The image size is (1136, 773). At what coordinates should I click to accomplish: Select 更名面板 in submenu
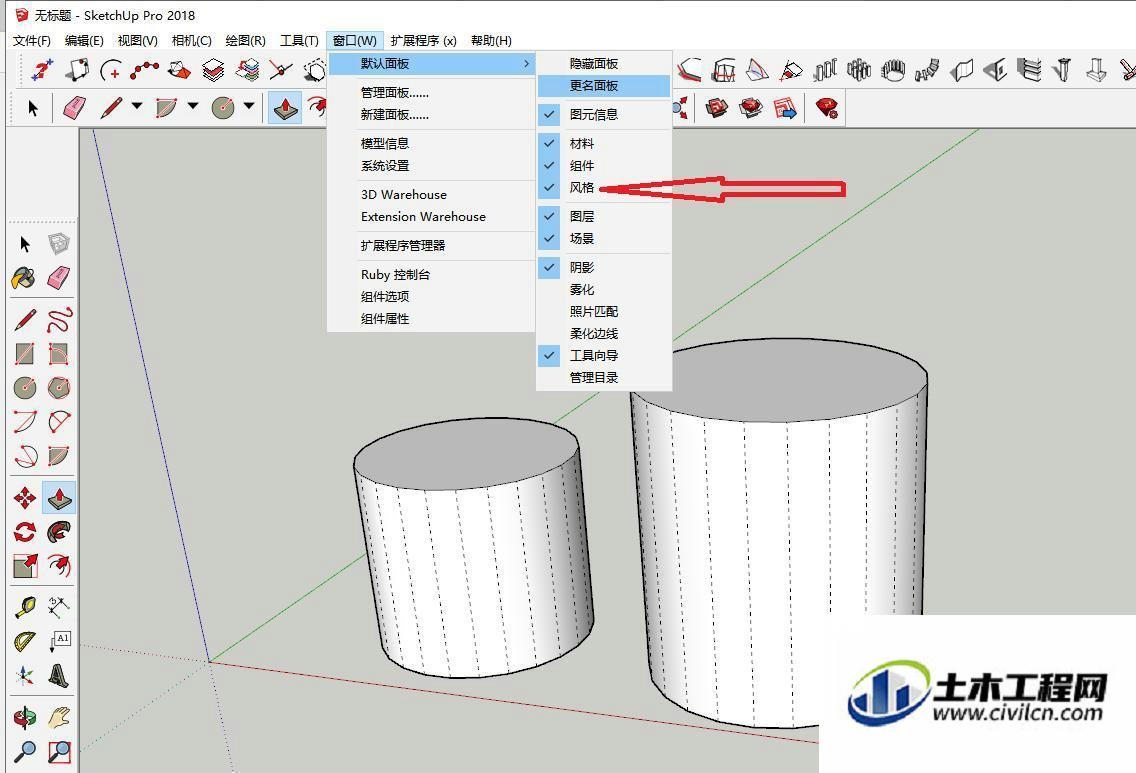(x=604, y=85)
